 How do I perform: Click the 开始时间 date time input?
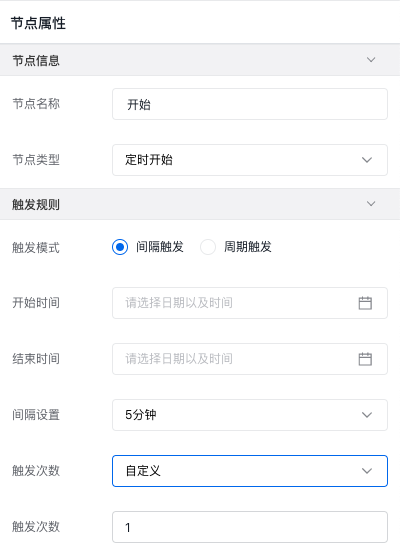[250, 303]
